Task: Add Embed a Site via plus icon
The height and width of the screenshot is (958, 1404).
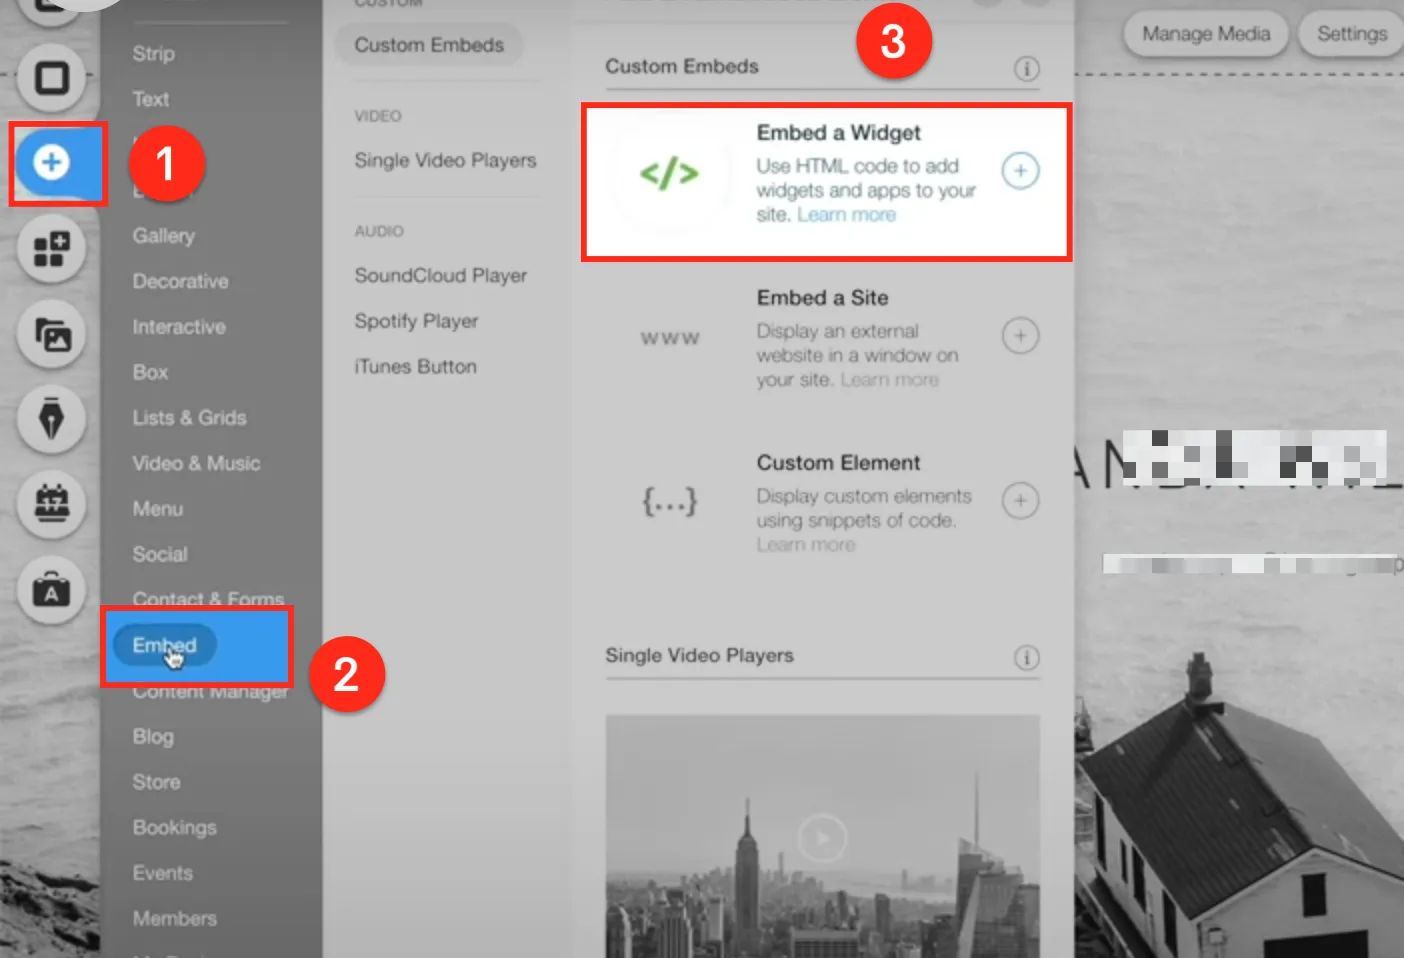Action: tap(1020, 336)
